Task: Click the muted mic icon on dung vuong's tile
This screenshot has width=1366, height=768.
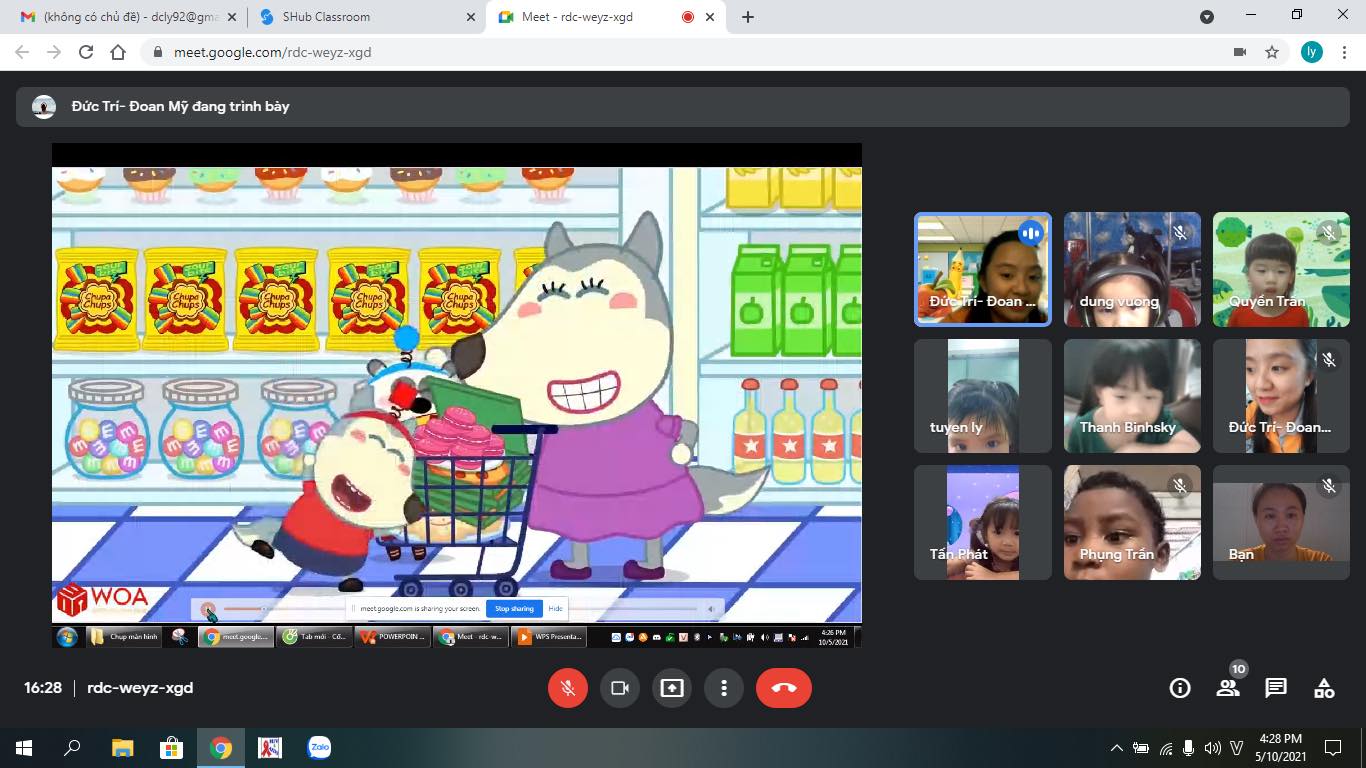Action: 1180,233
